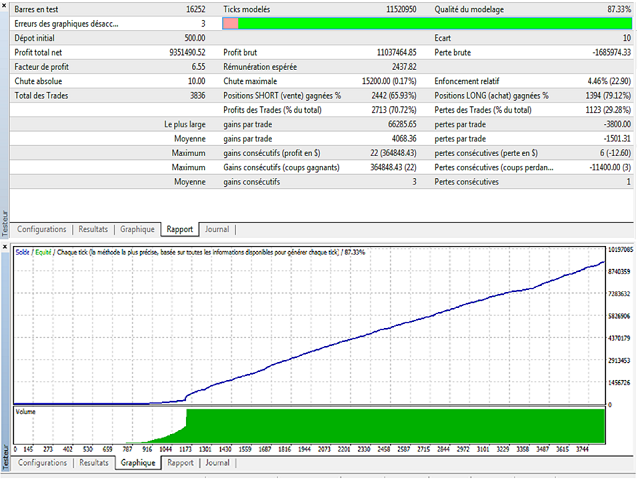Screen dimensions: 640x480
Task: Select 'Perte brute' value -1685974.33
Action: (x=611, y=52)
